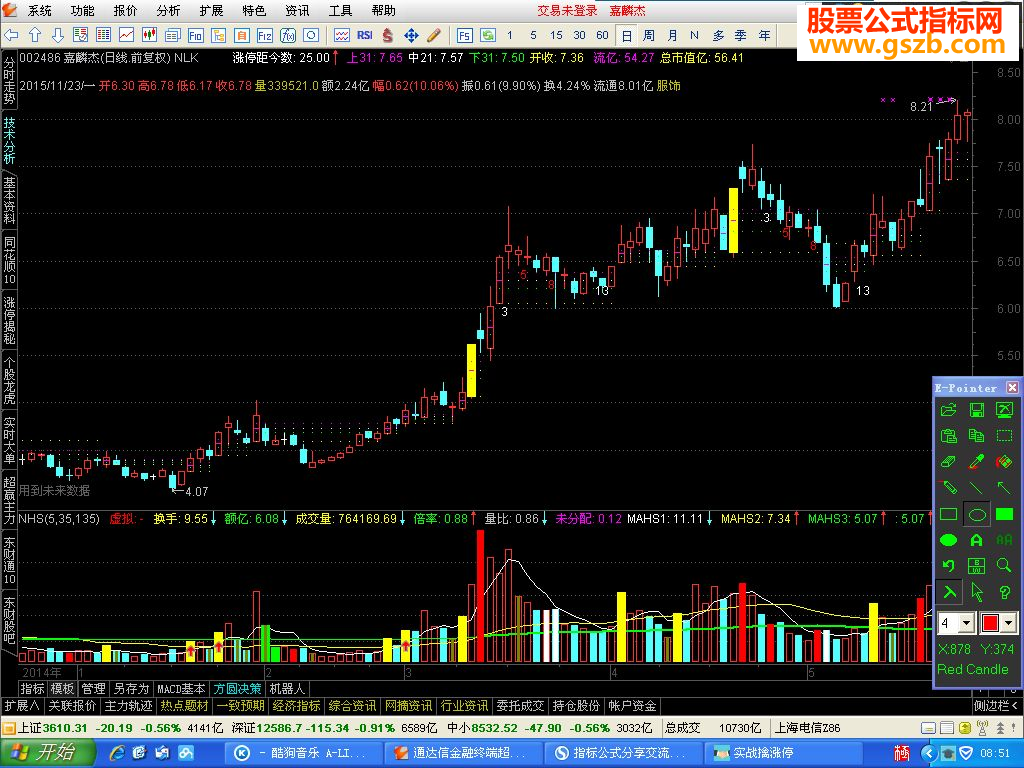Screen dimensions: 1024x768
Task: Open the '系统' menu
Action: click(x=39, y=10)
